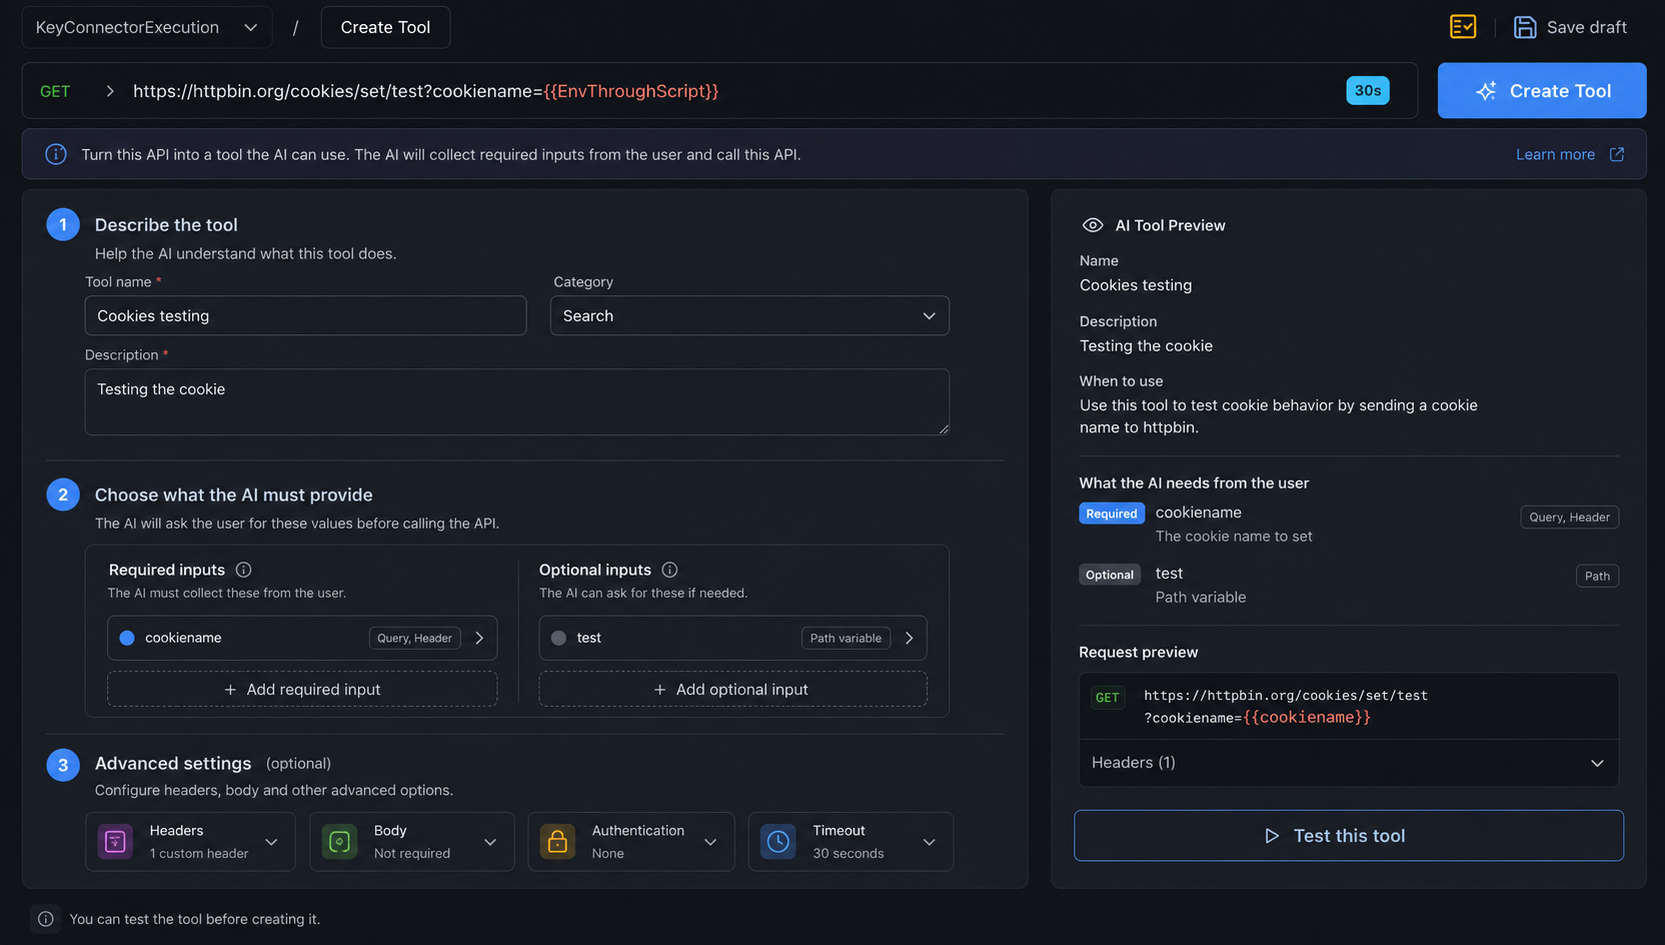Click the Query, Header tag in preview panel

pyautogui.click(x=1569, y=517)
